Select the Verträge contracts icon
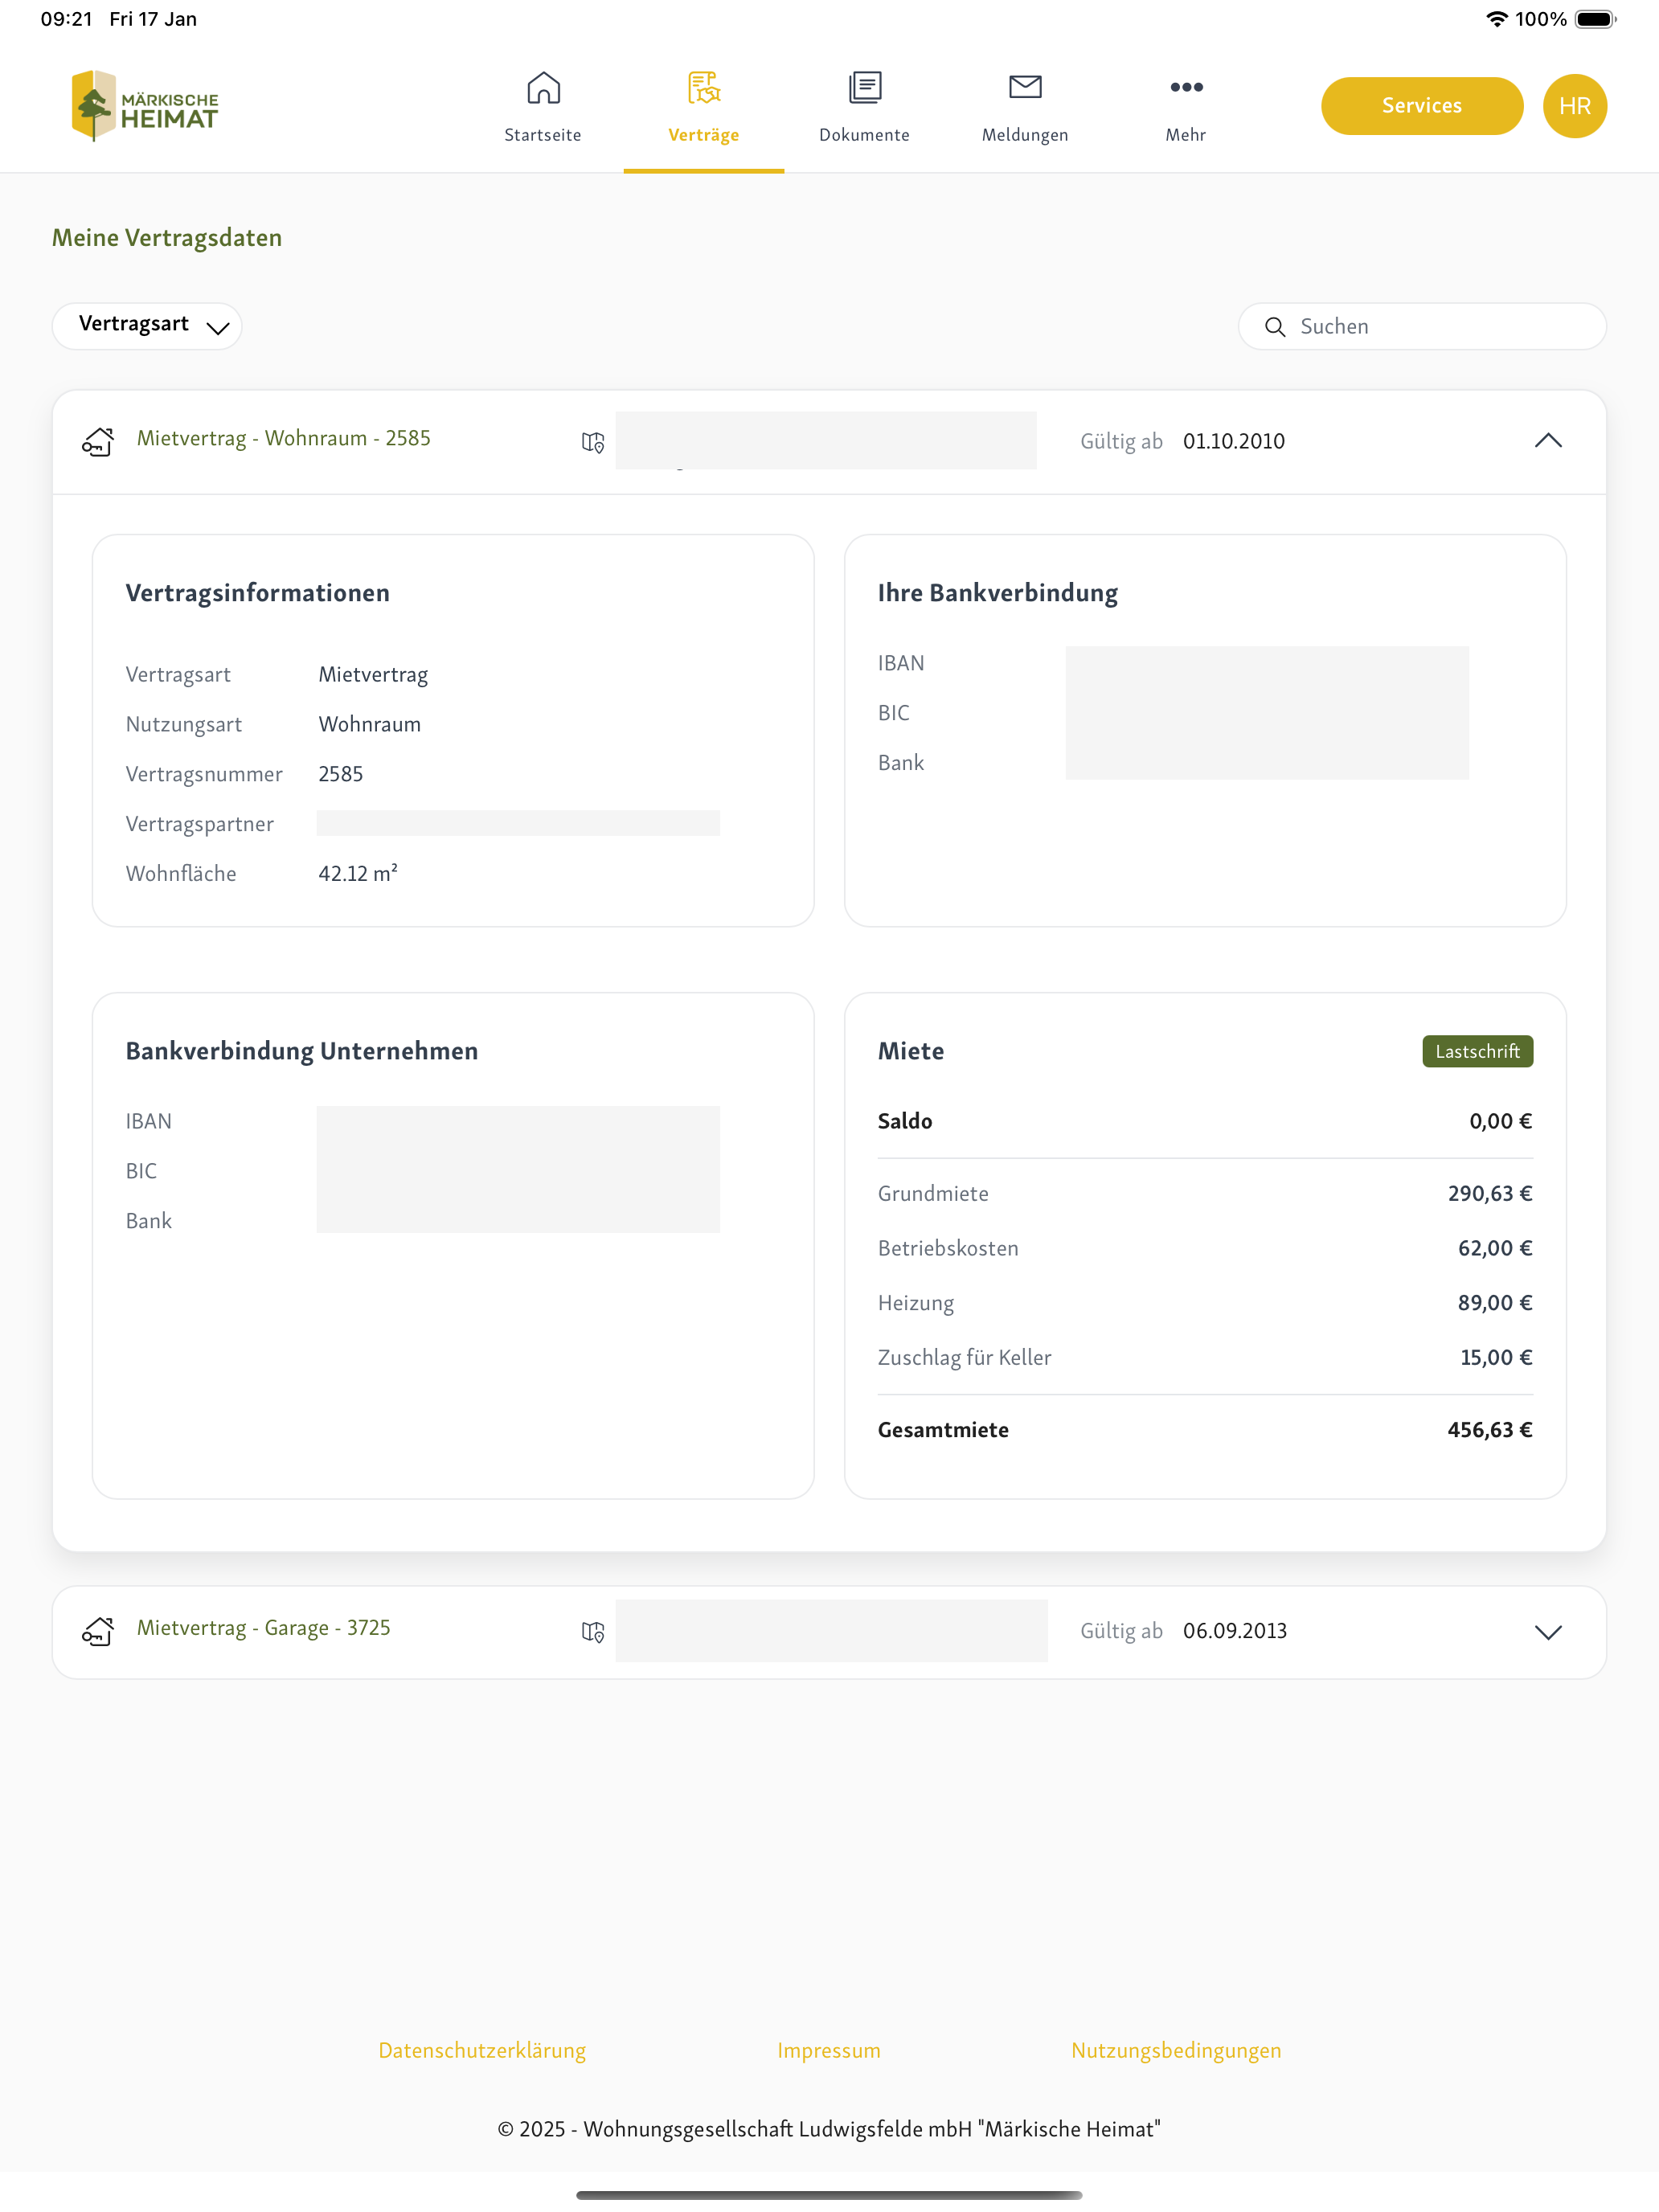 (704, 88)
